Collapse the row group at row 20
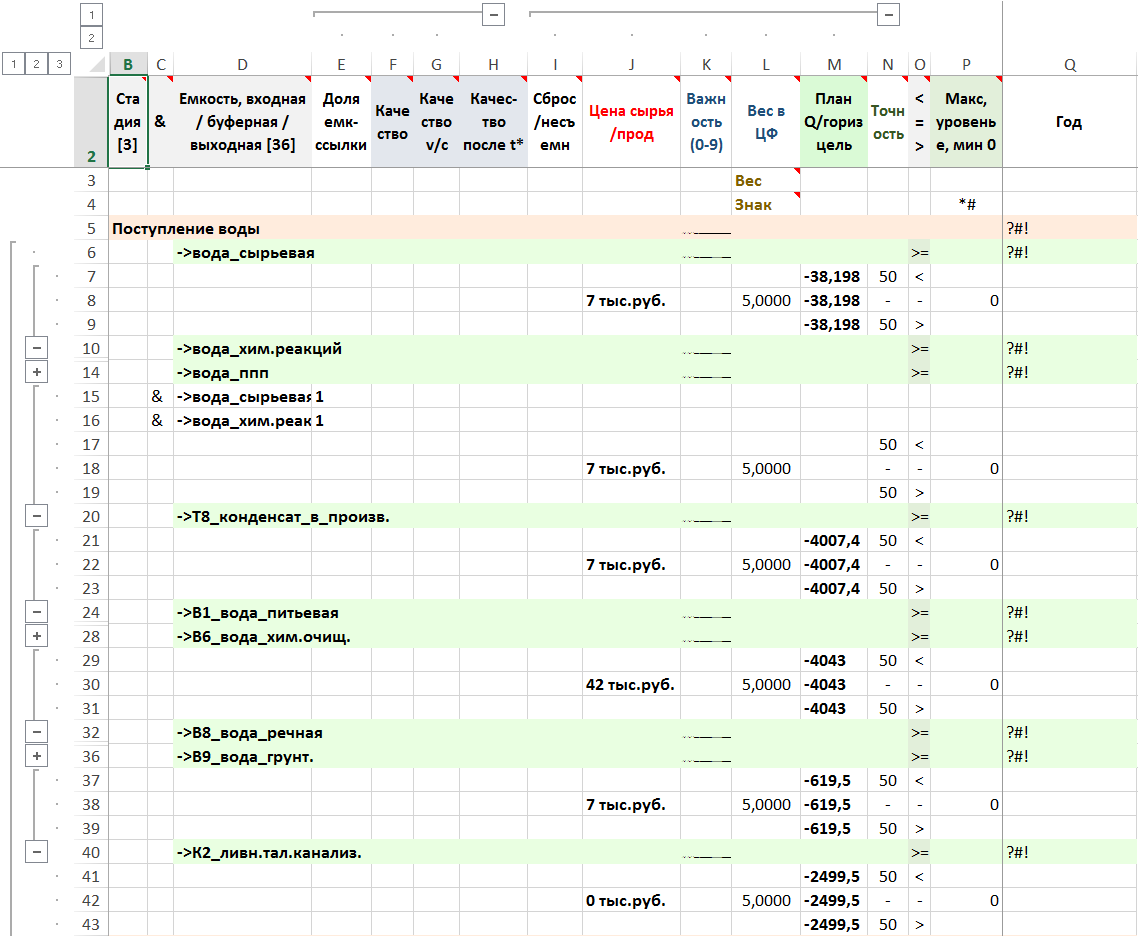 36,516
